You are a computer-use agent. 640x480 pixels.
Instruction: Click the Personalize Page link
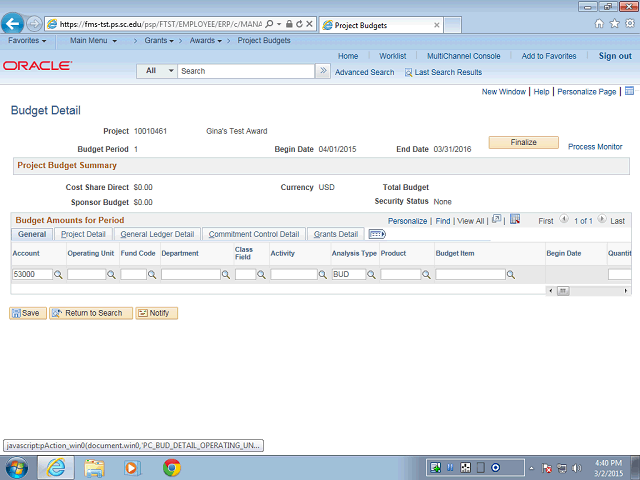(587, 92)
